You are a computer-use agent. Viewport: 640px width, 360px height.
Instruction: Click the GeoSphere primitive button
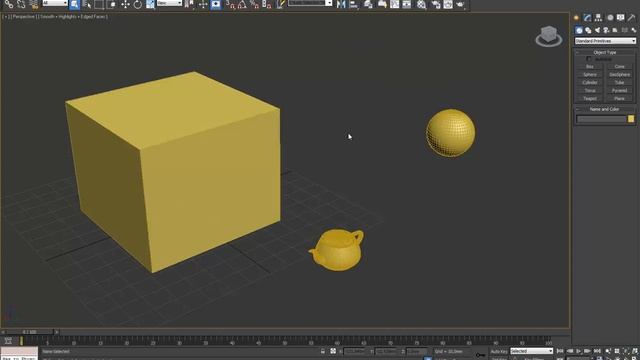tap(619, 75)
